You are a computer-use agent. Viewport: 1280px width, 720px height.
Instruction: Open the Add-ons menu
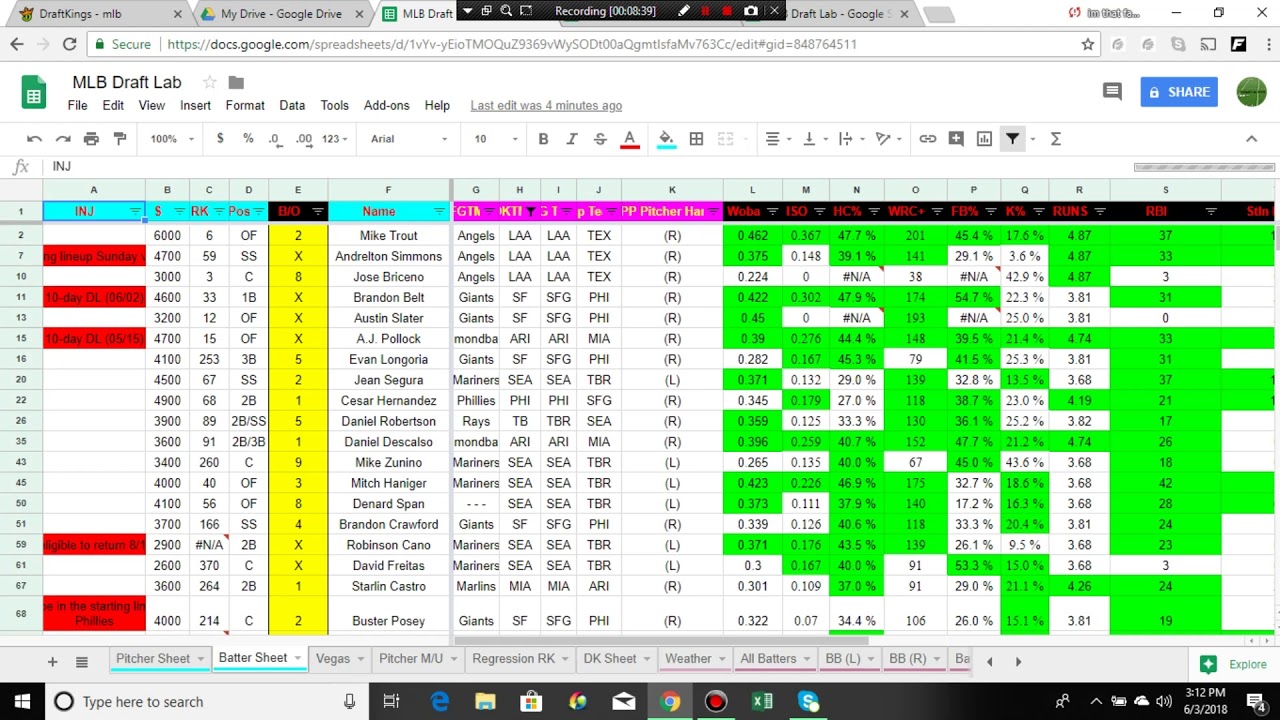tap(386, 105)
